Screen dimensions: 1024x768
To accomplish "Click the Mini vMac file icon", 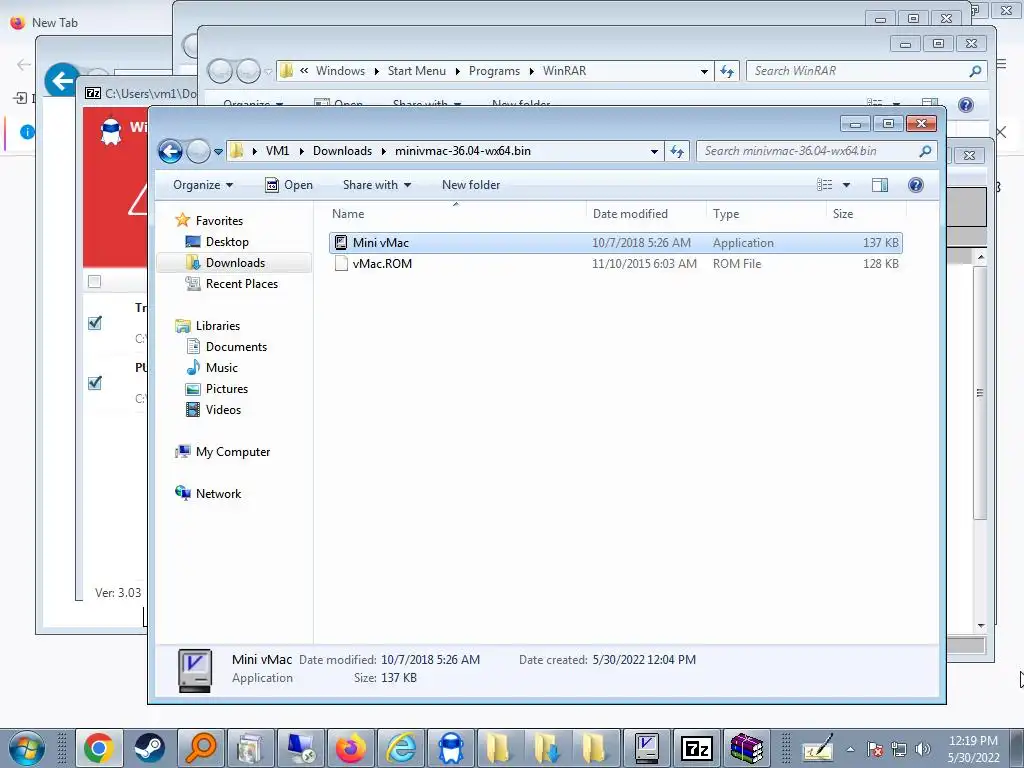I will click(341, 243).
